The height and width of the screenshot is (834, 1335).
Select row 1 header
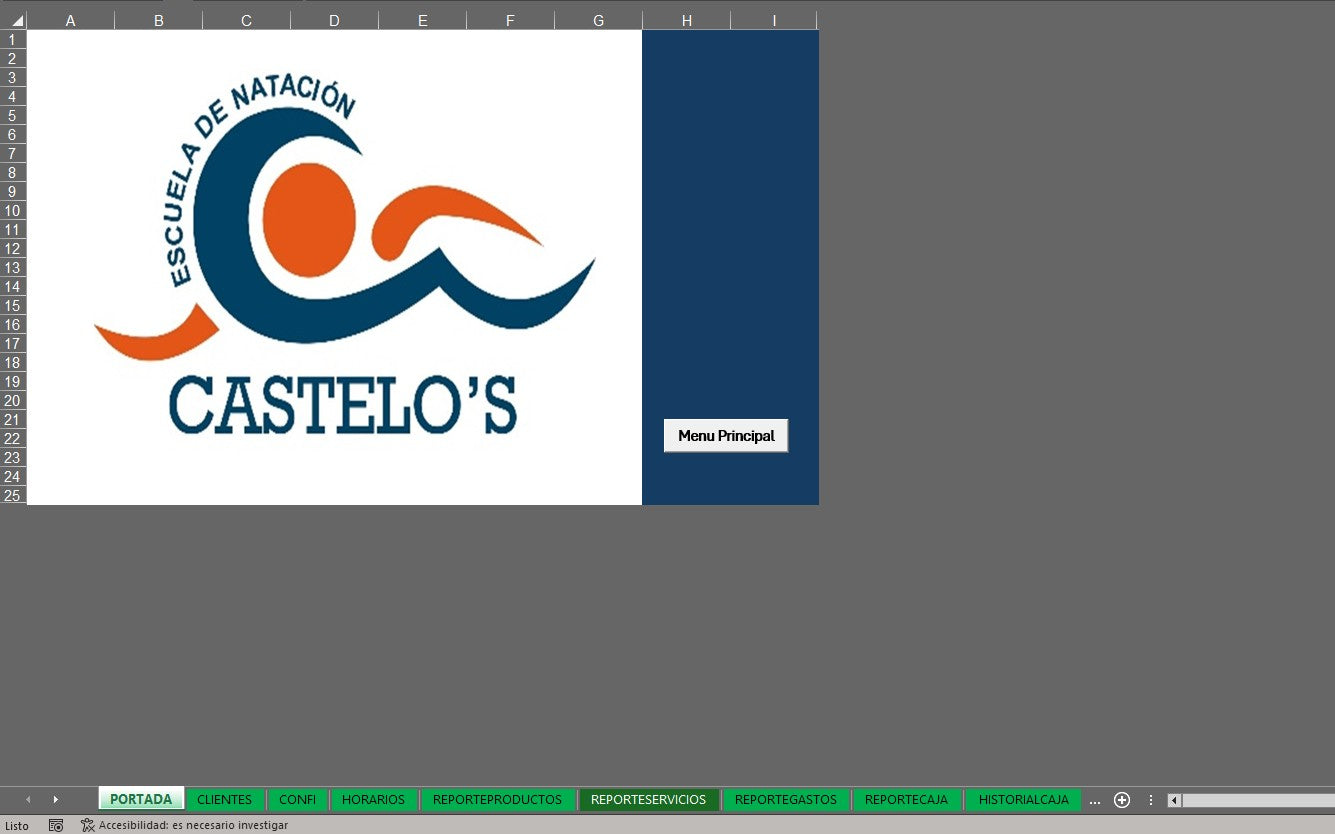tap(13, 40)
